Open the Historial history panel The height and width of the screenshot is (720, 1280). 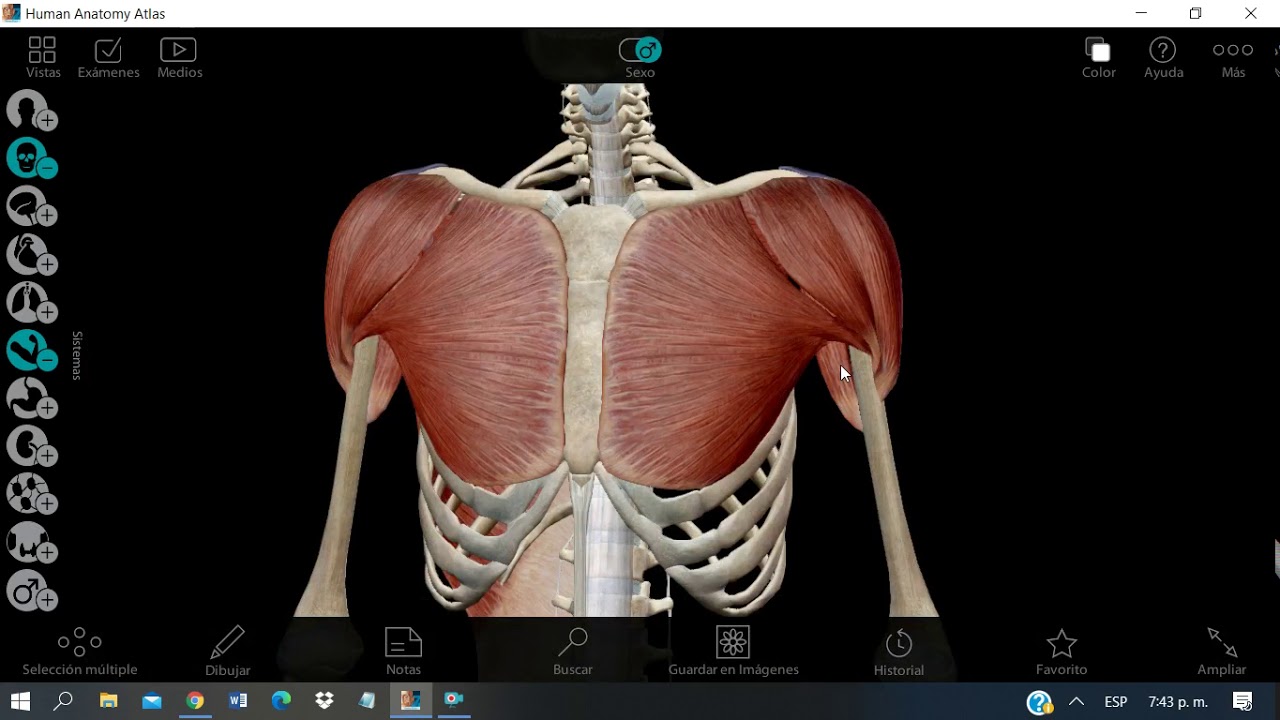(899, 652)
